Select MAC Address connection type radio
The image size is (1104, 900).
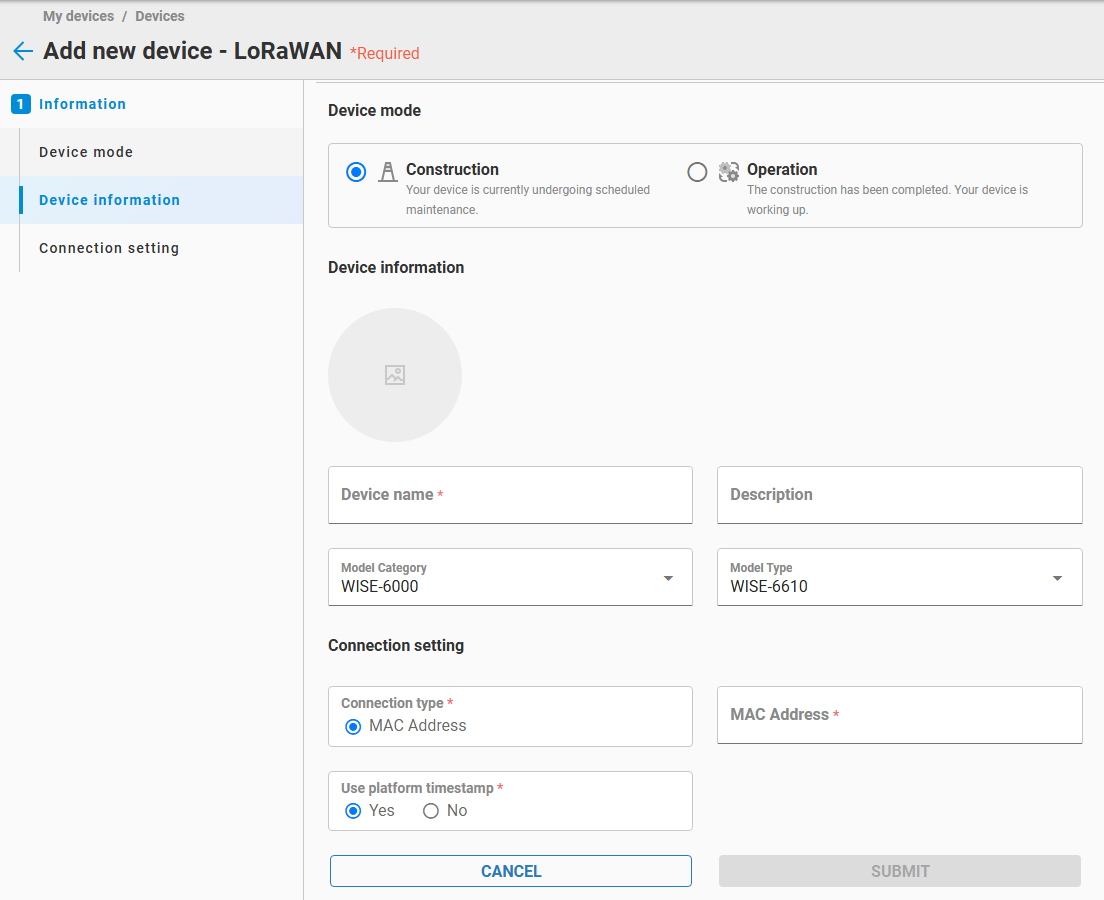click(x=353, y=726)
